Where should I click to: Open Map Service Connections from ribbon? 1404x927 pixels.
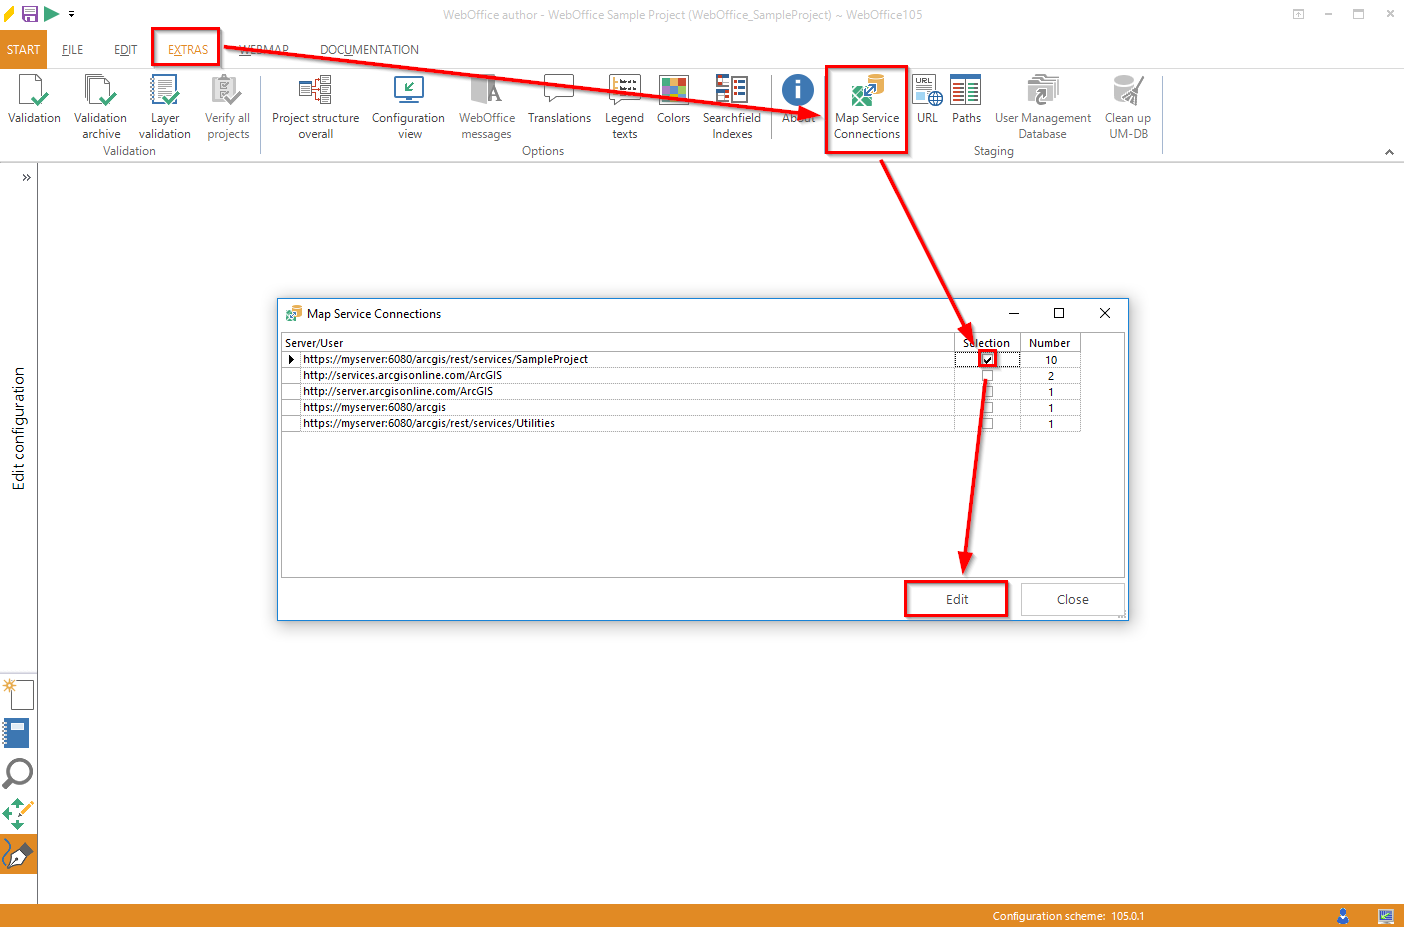[x=867, y=107]
